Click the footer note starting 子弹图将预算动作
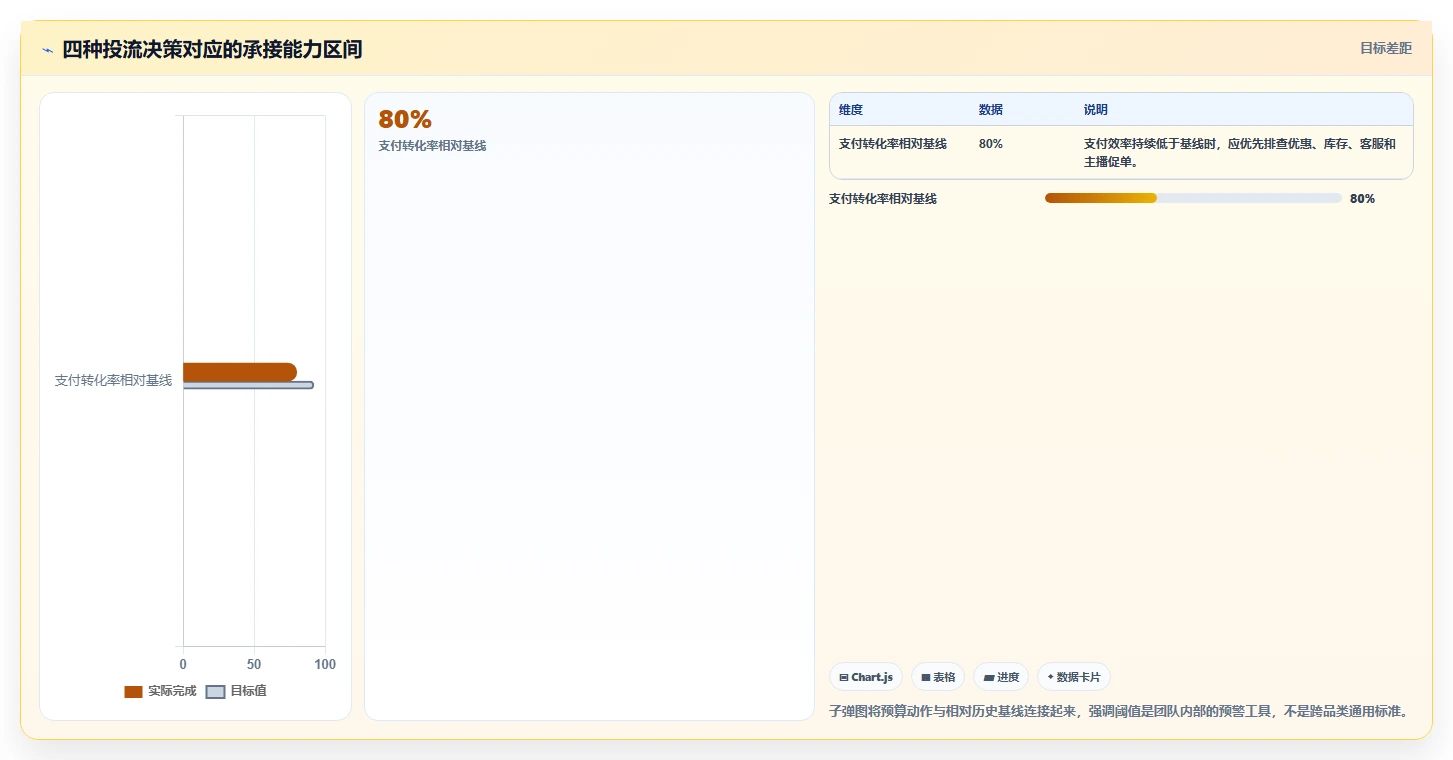The height and width of the screenshot is (760, 1453). pos(1119,712)
